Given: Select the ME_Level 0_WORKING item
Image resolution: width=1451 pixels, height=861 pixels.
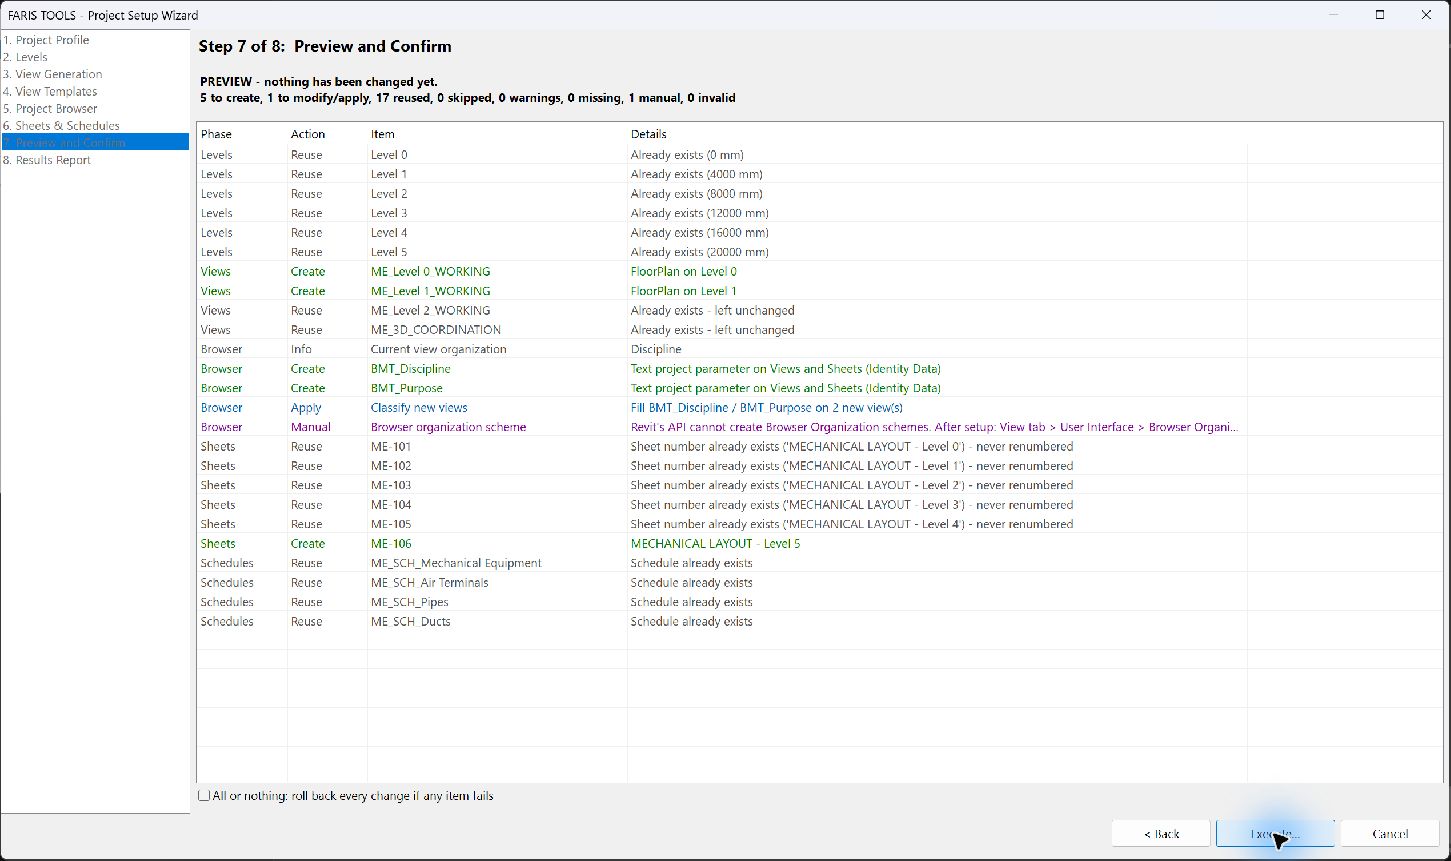Looking at the screenshot, I should coord(431,272).
